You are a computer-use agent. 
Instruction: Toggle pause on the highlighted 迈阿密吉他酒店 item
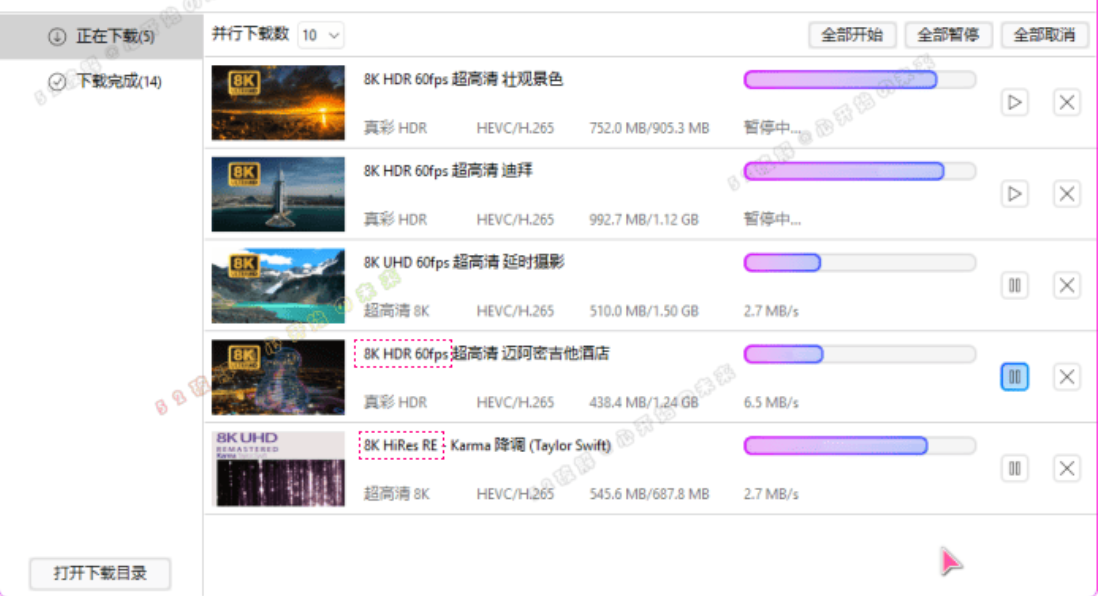[x=1014, y=377]
